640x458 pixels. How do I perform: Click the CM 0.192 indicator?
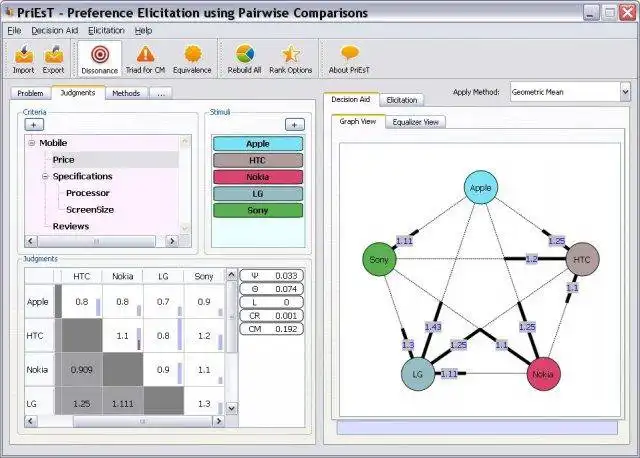(271, 329)
